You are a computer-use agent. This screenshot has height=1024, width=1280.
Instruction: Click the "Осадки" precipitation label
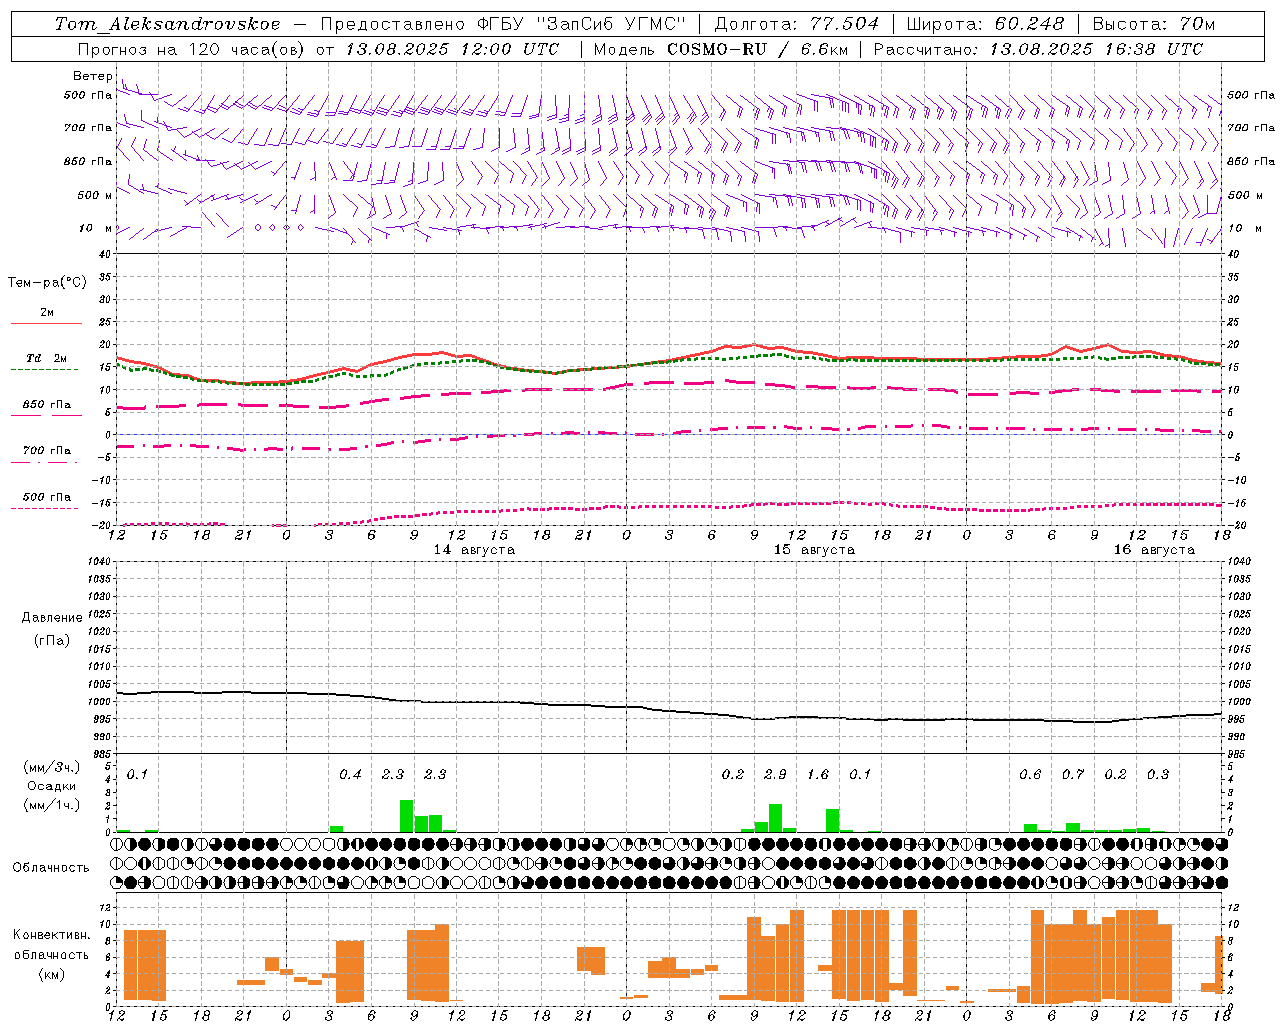pyautogui.click(x=51, y=786)
